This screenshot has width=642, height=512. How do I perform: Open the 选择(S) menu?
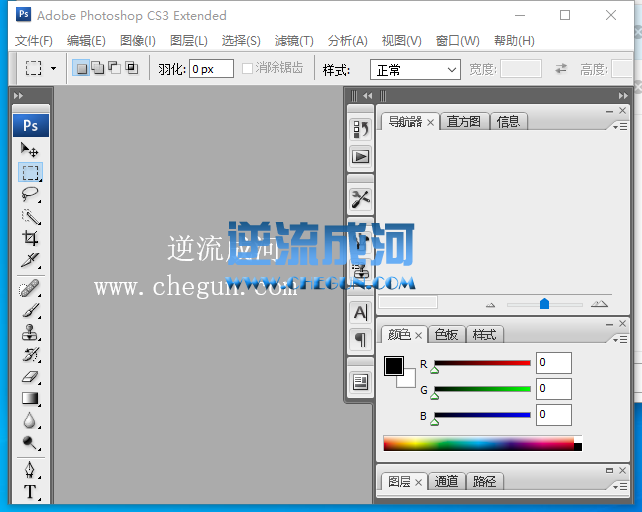click(241, 41)
